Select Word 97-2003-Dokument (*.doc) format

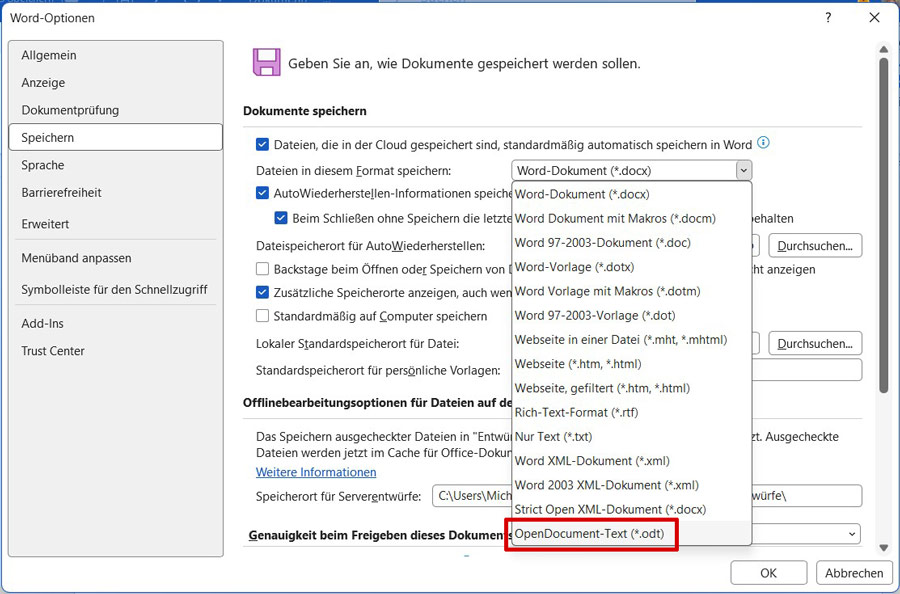[x=631, y=242]
